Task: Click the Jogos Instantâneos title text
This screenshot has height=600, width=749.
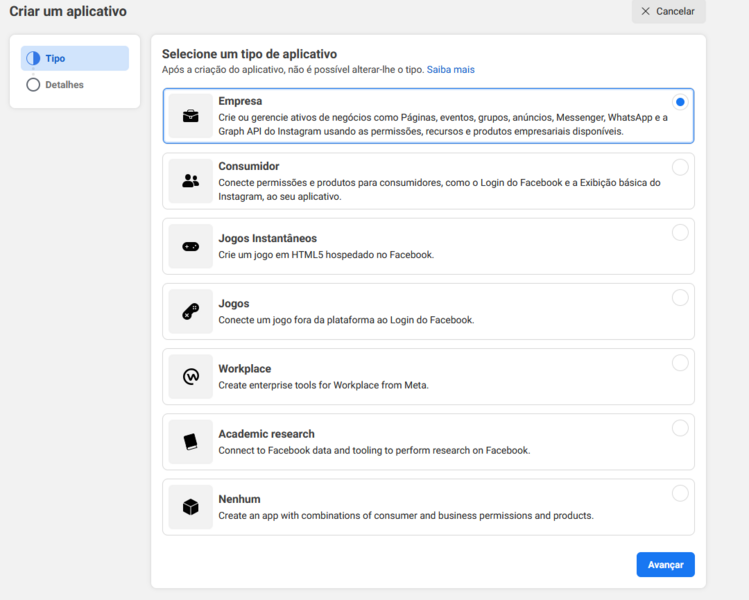Action: (x=268, y=238)
